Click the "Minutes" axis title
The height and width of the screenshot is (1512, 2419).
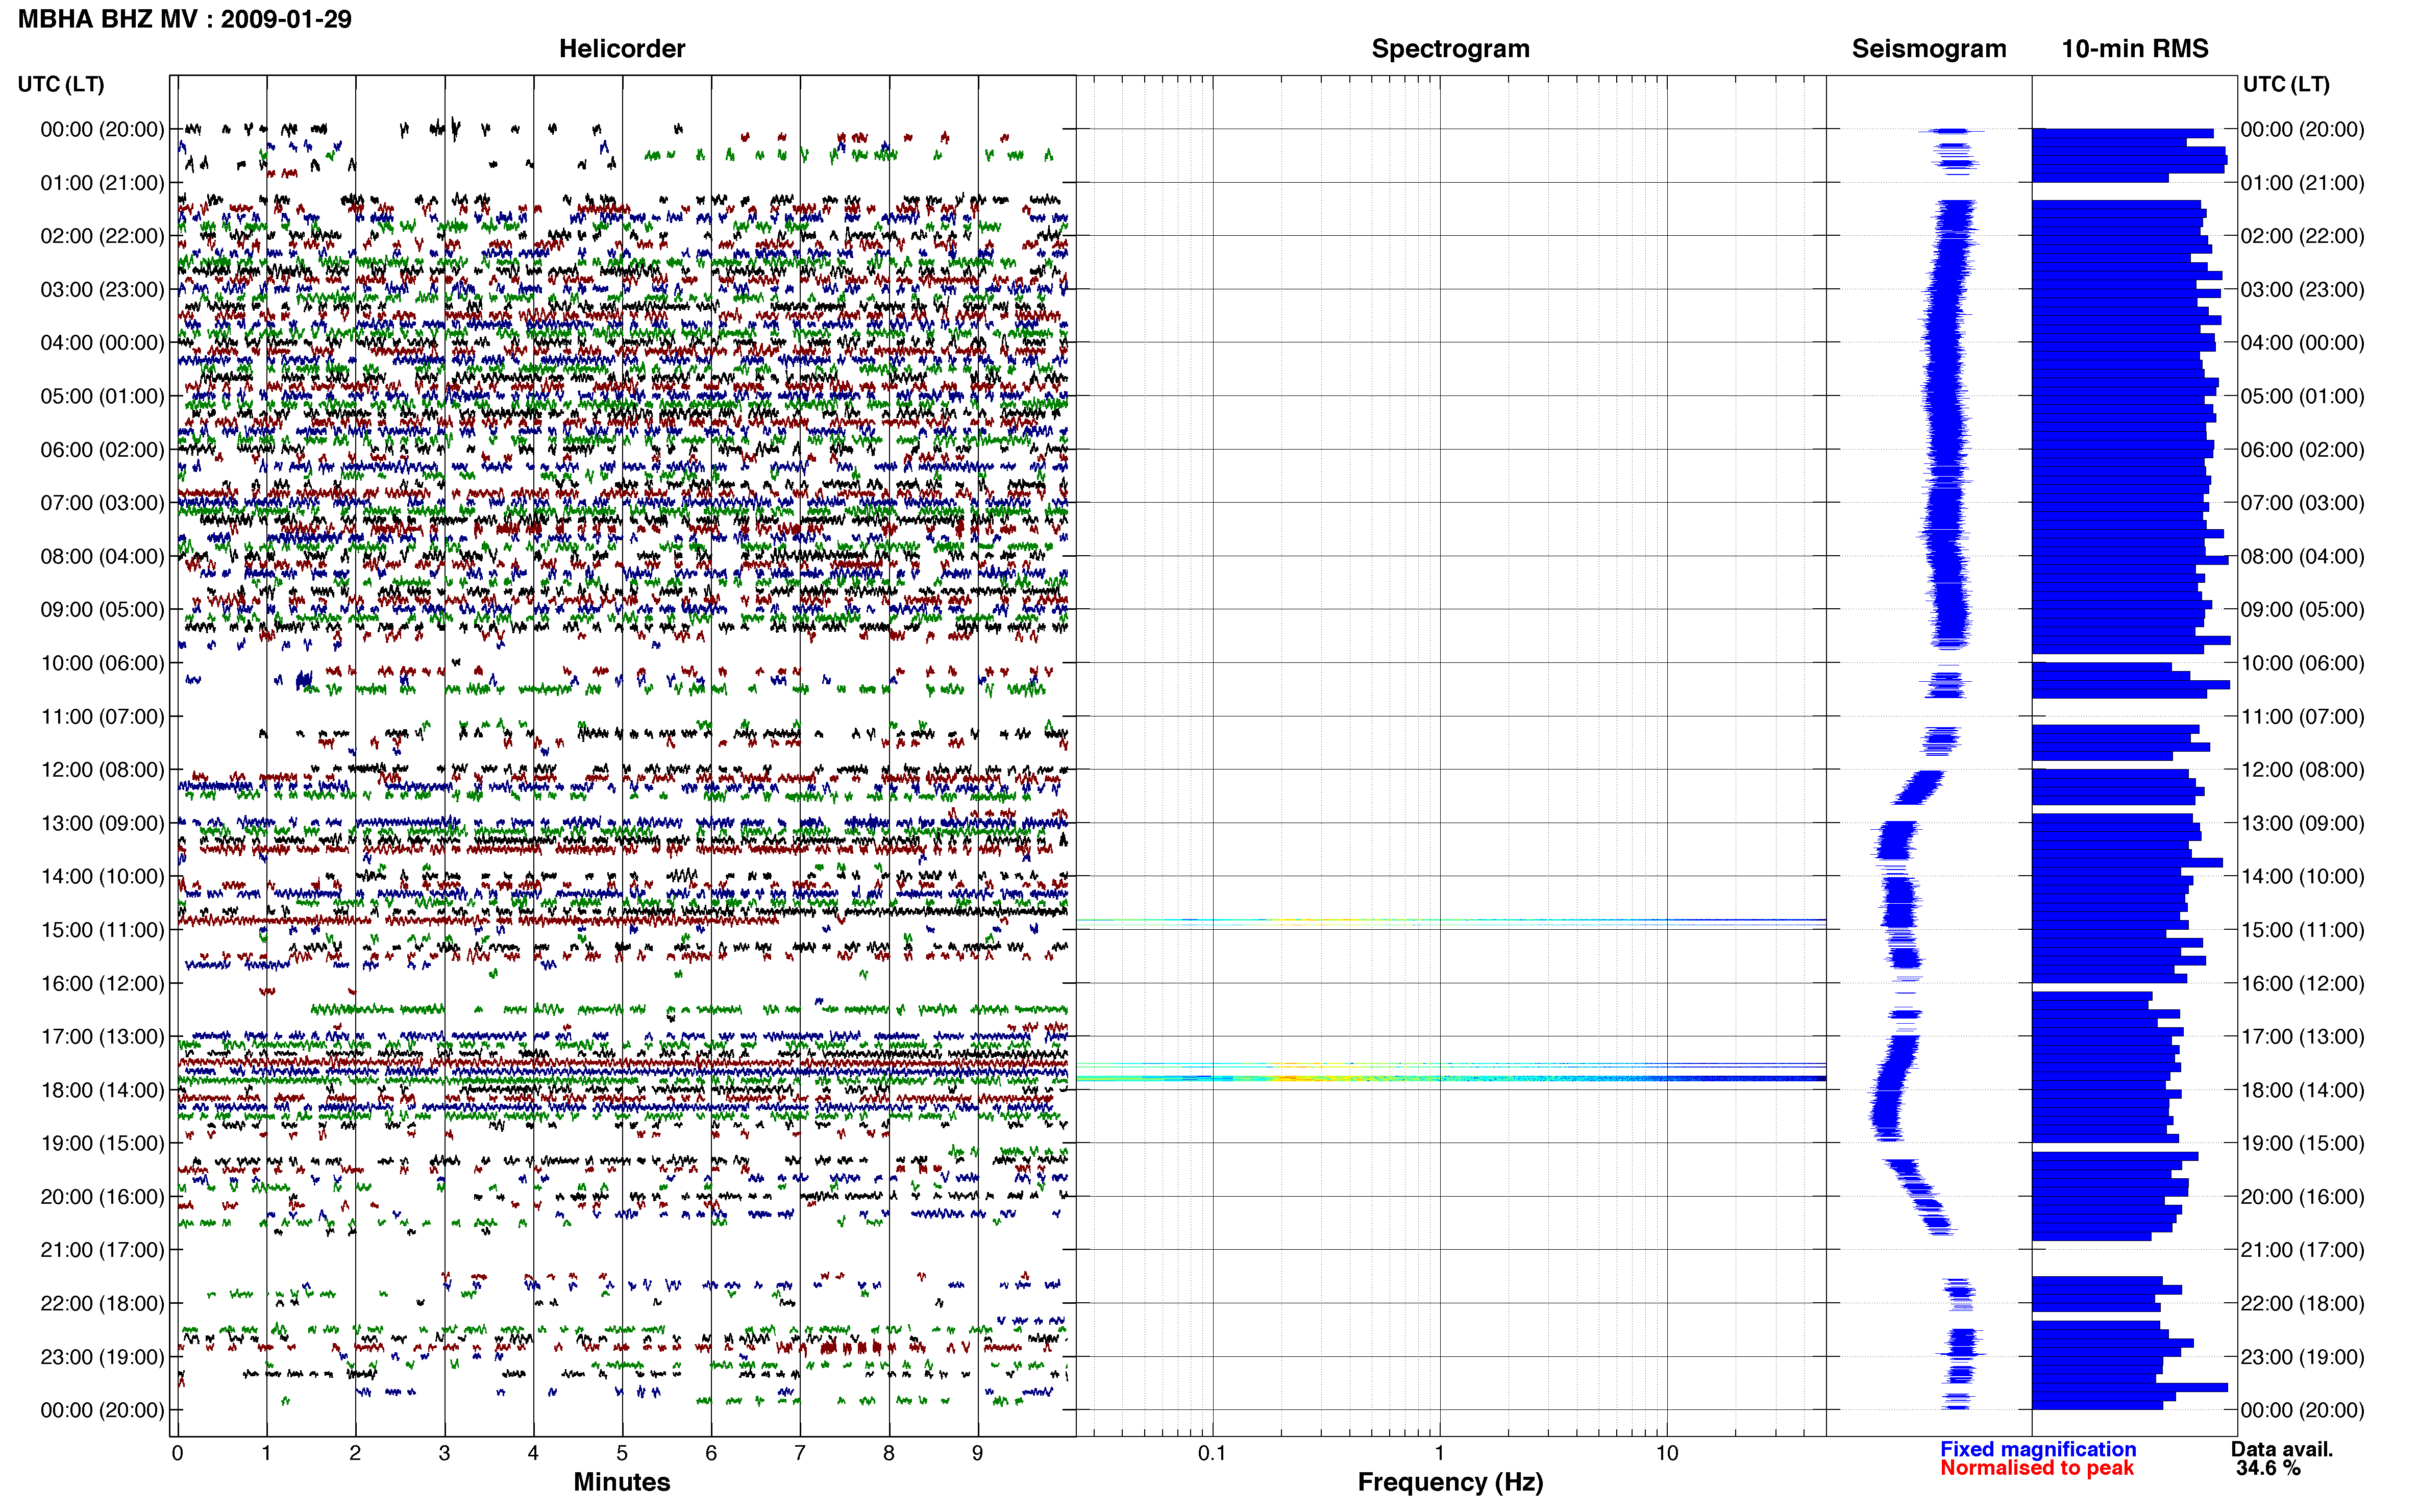pos(622,1482)
